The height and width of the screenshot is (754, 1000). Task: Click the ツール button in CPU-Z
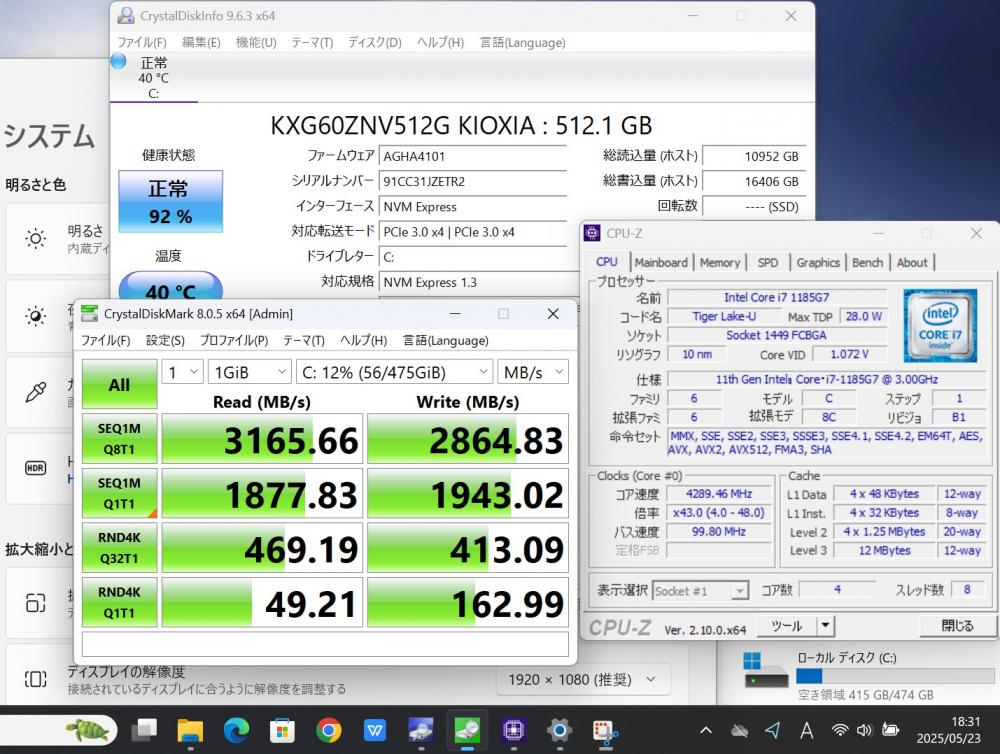(787, 626)
